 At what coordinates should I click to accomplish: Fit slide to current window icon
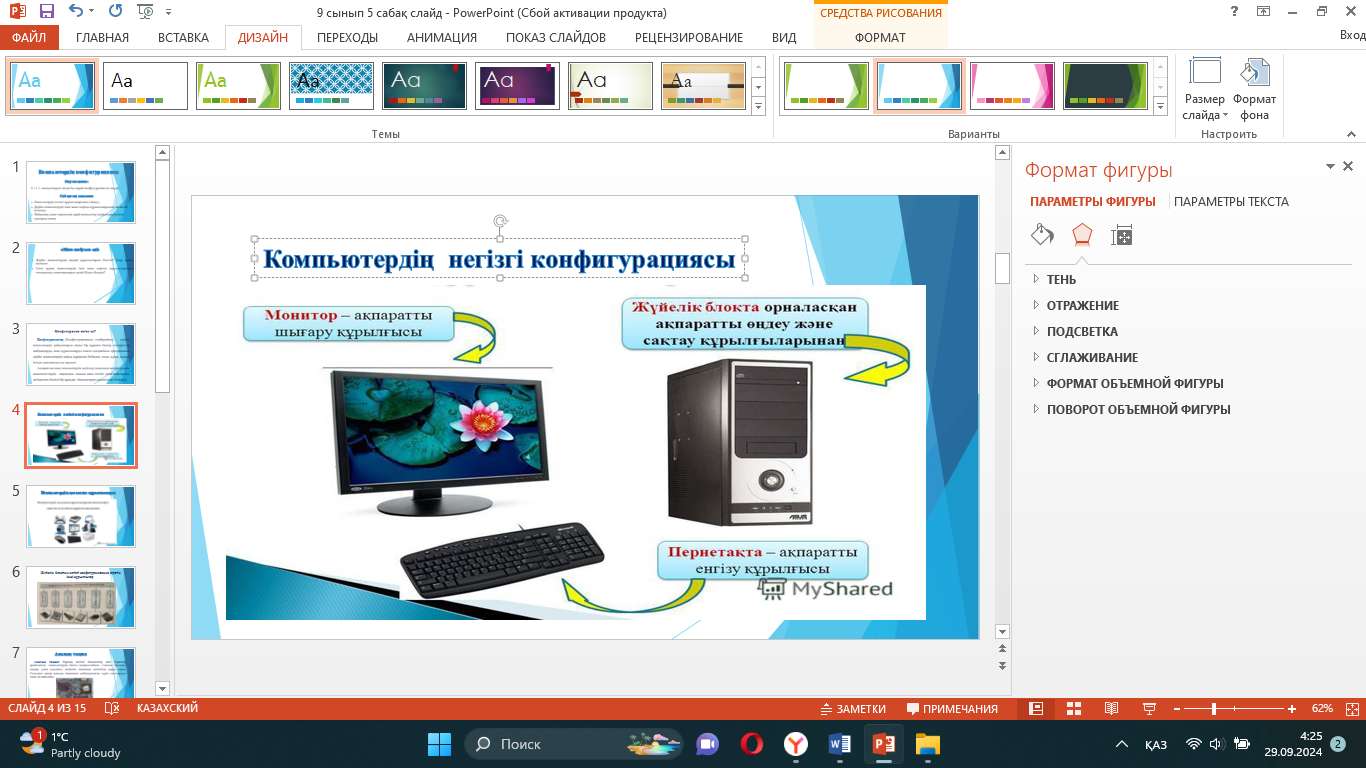coord(1352,709)
